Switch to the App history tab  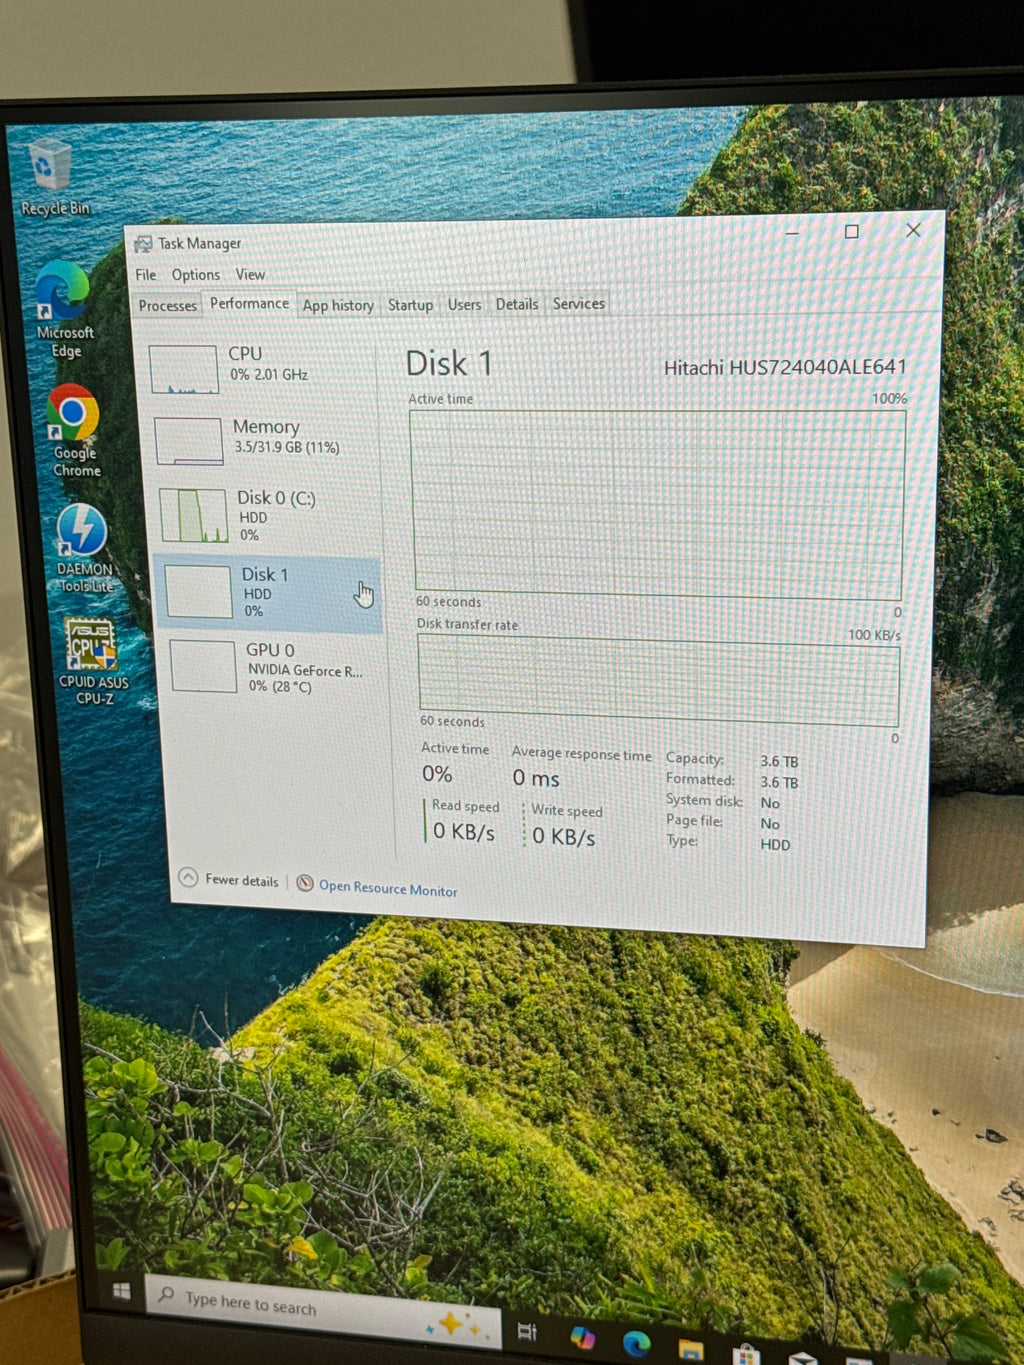338,305
